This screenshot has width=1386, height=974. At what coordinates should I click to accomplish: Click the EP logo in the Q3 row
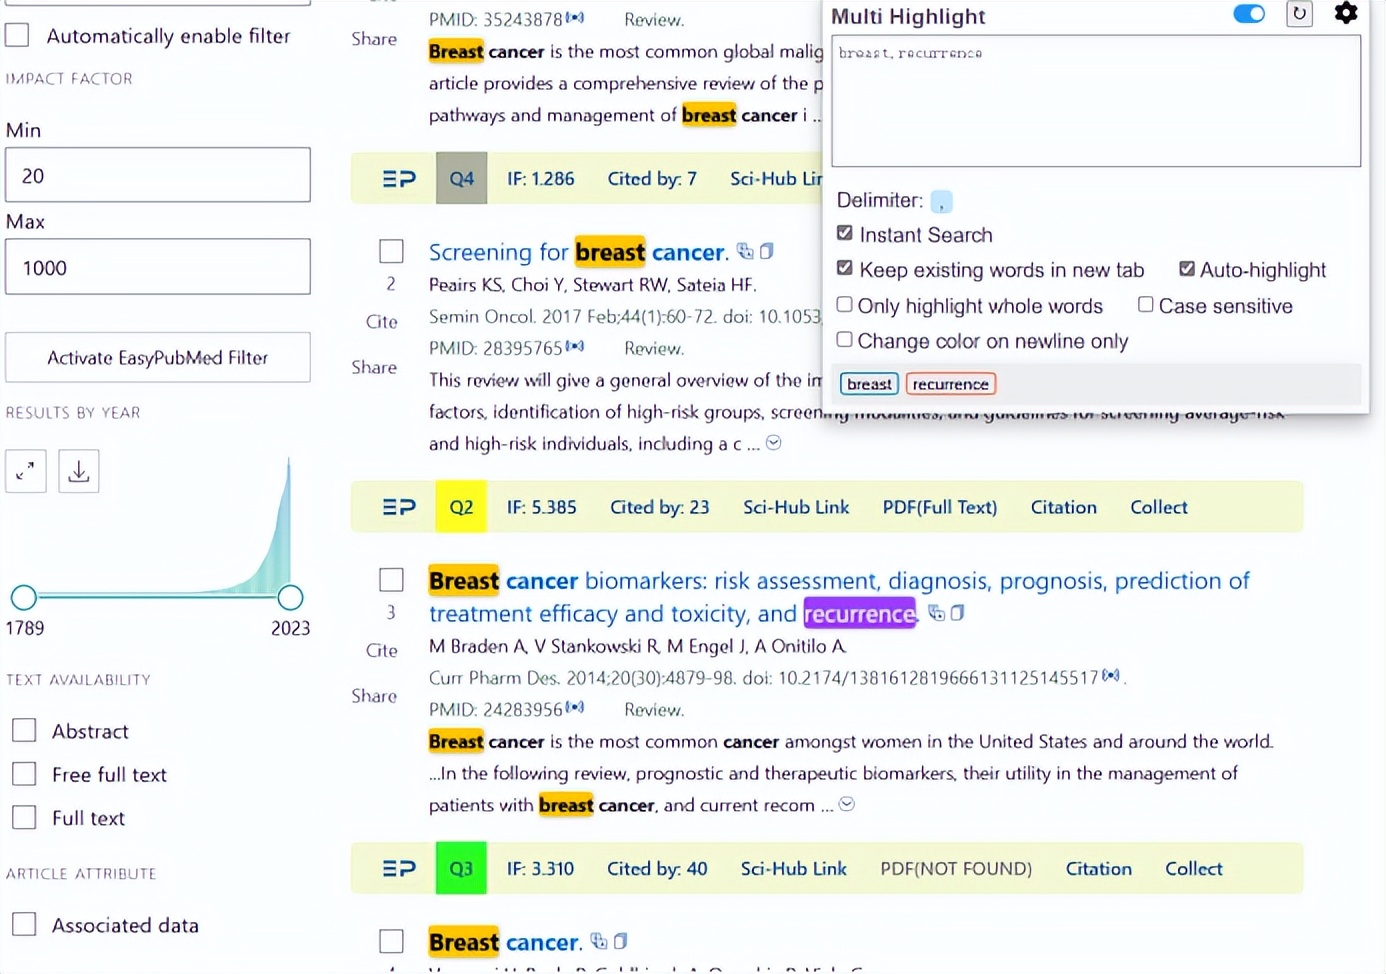(x=399, y=869)
